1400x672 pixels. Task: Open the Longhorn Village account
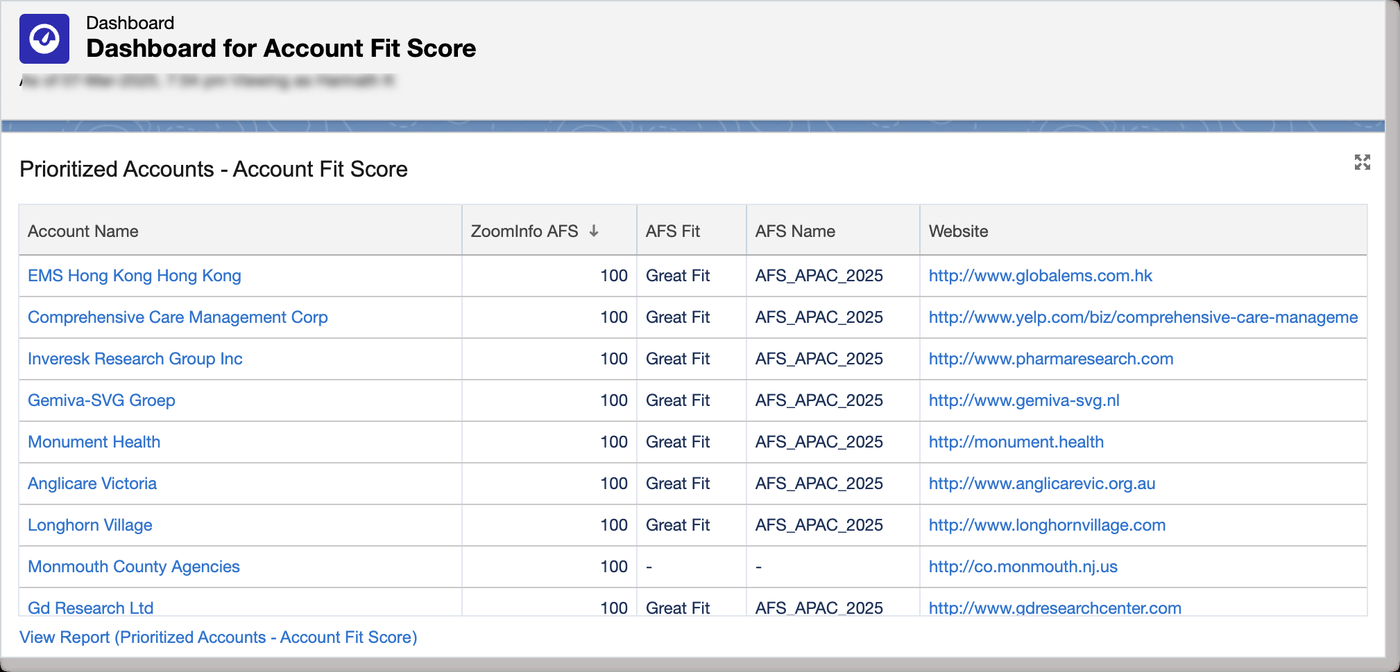pyautogui.click(x=90, y=525)
